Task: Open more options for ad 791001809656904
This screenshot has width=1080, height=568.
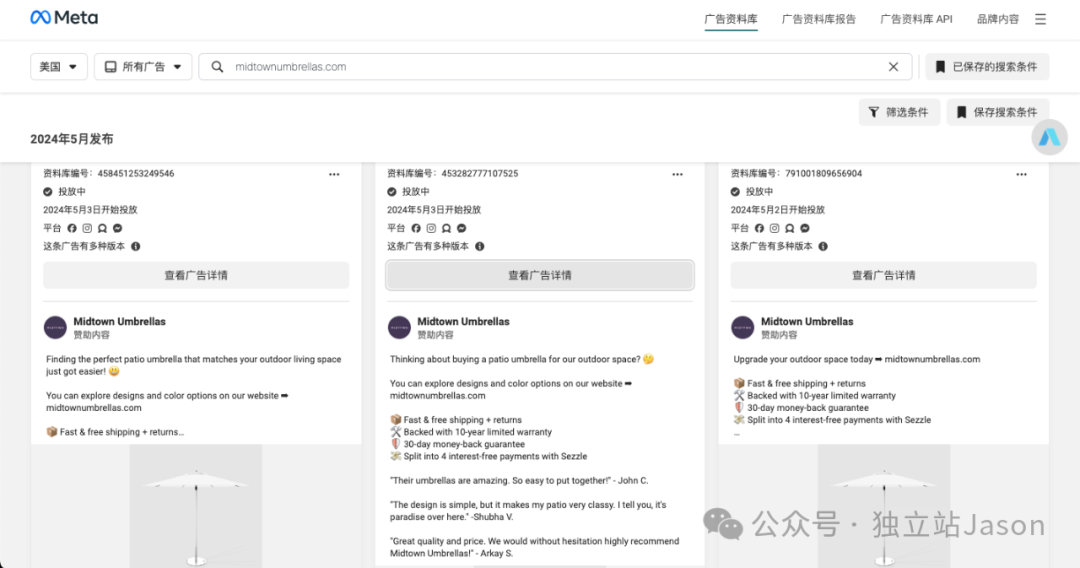Action: tap(1021, 174)
